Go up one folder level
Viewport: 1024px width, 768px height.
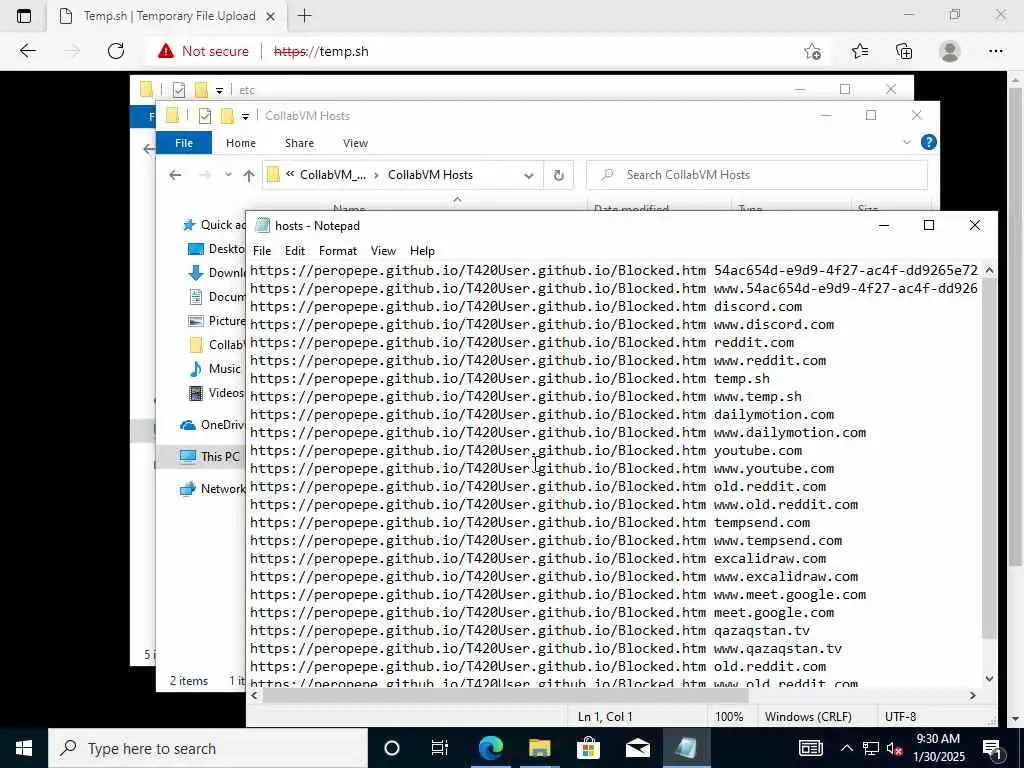click(248, 175)
